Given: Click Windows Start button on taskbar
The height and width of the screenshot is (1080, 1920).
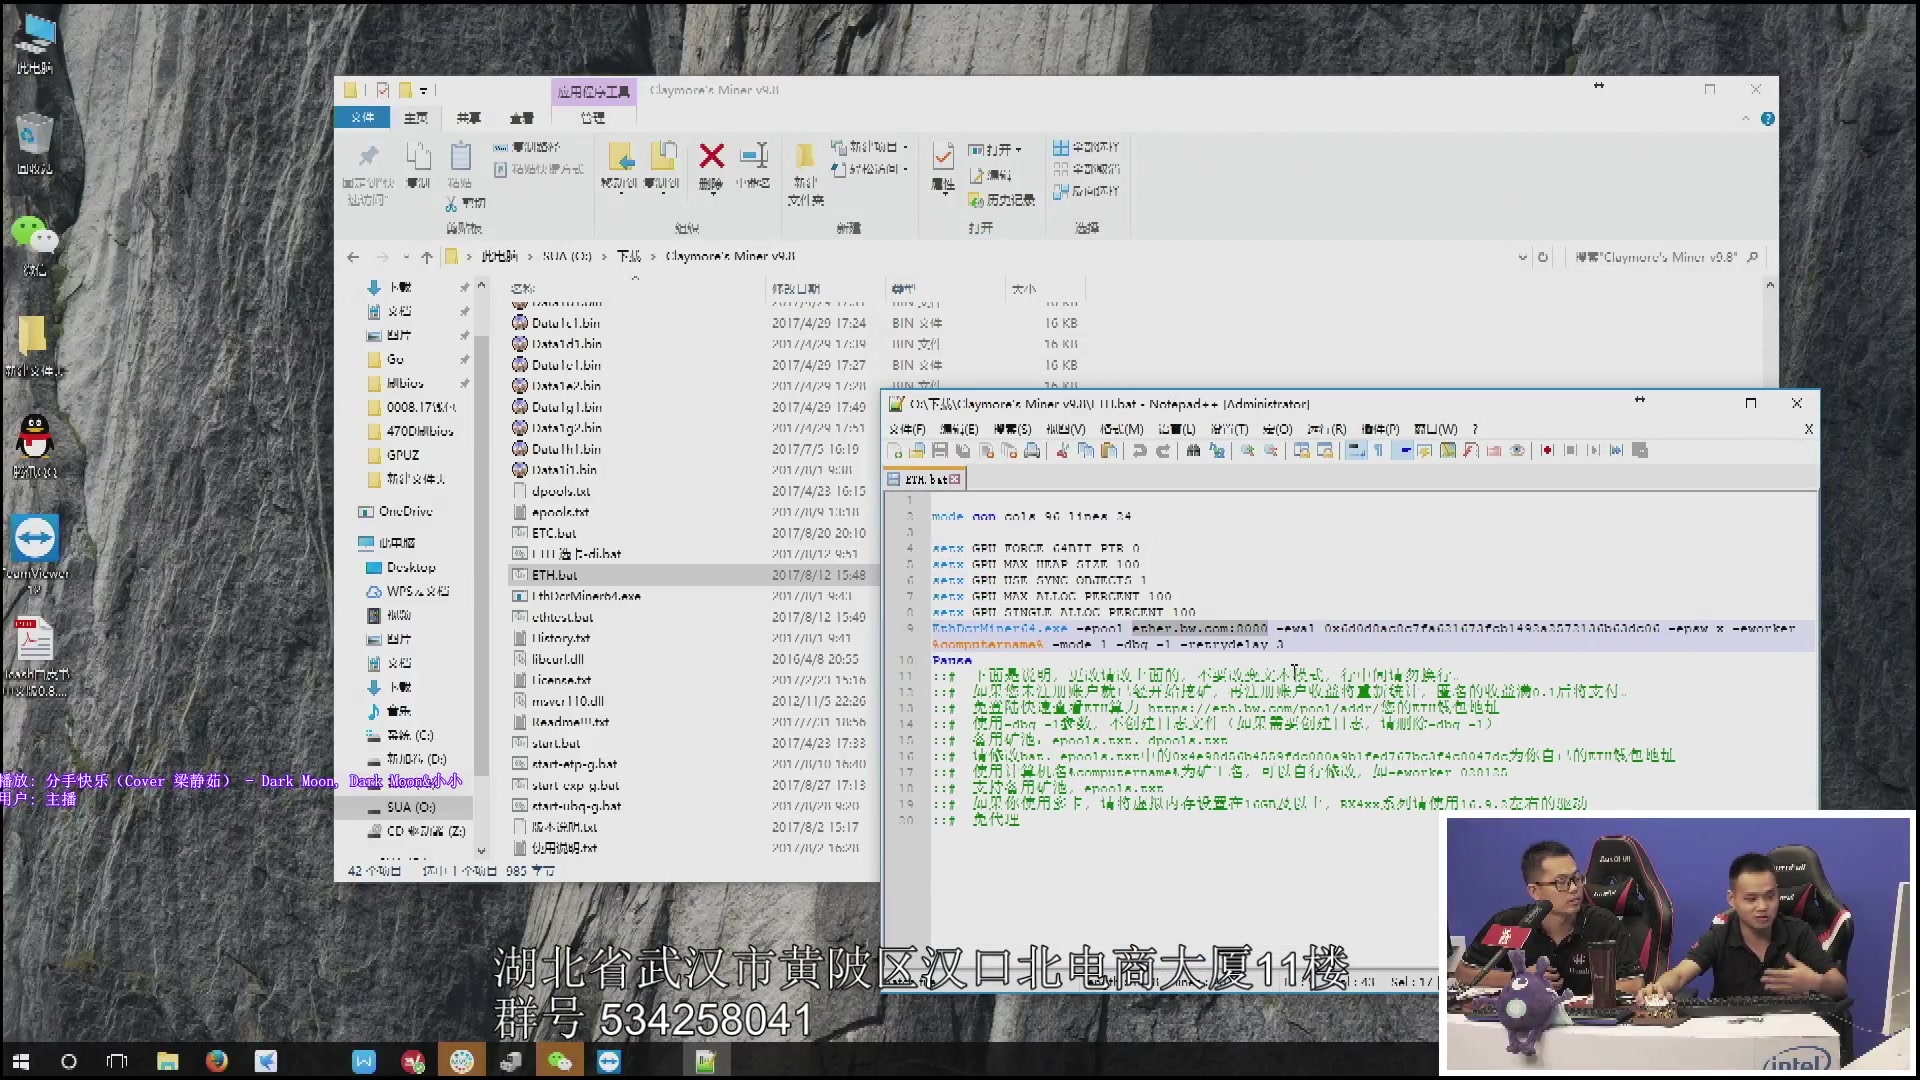Looking at the screenshot, I should [20, 1062].
